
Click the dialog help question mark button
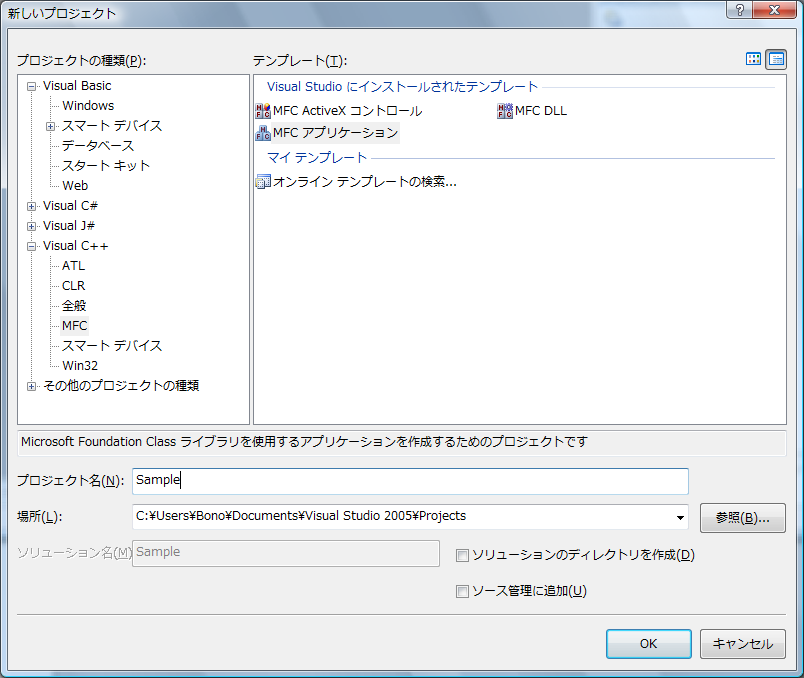(739, 10)
